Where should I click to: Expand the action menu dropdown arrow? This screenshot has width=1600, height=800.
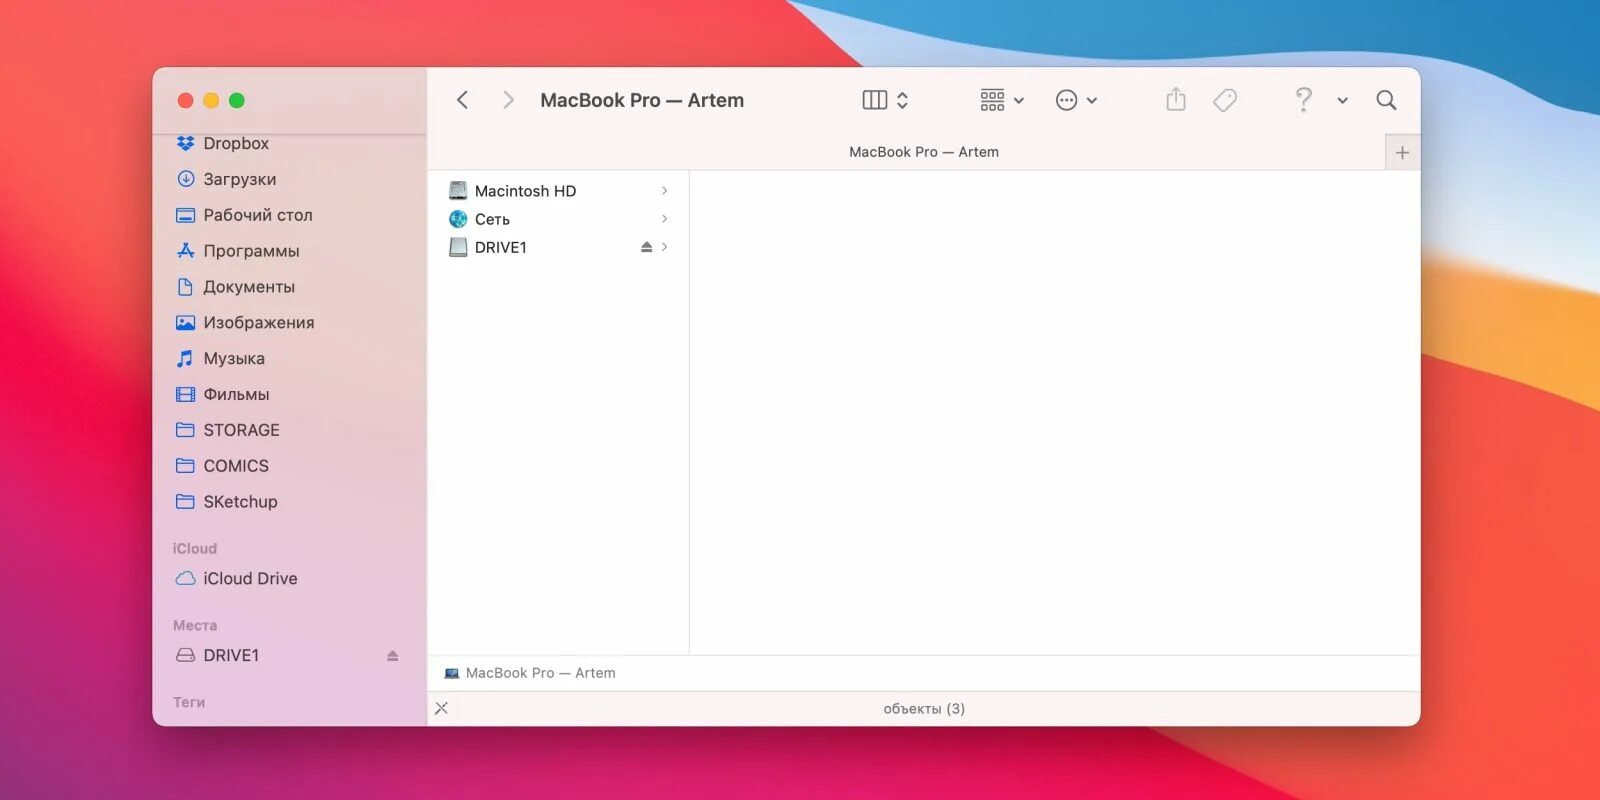click(x=1092, y=101)
